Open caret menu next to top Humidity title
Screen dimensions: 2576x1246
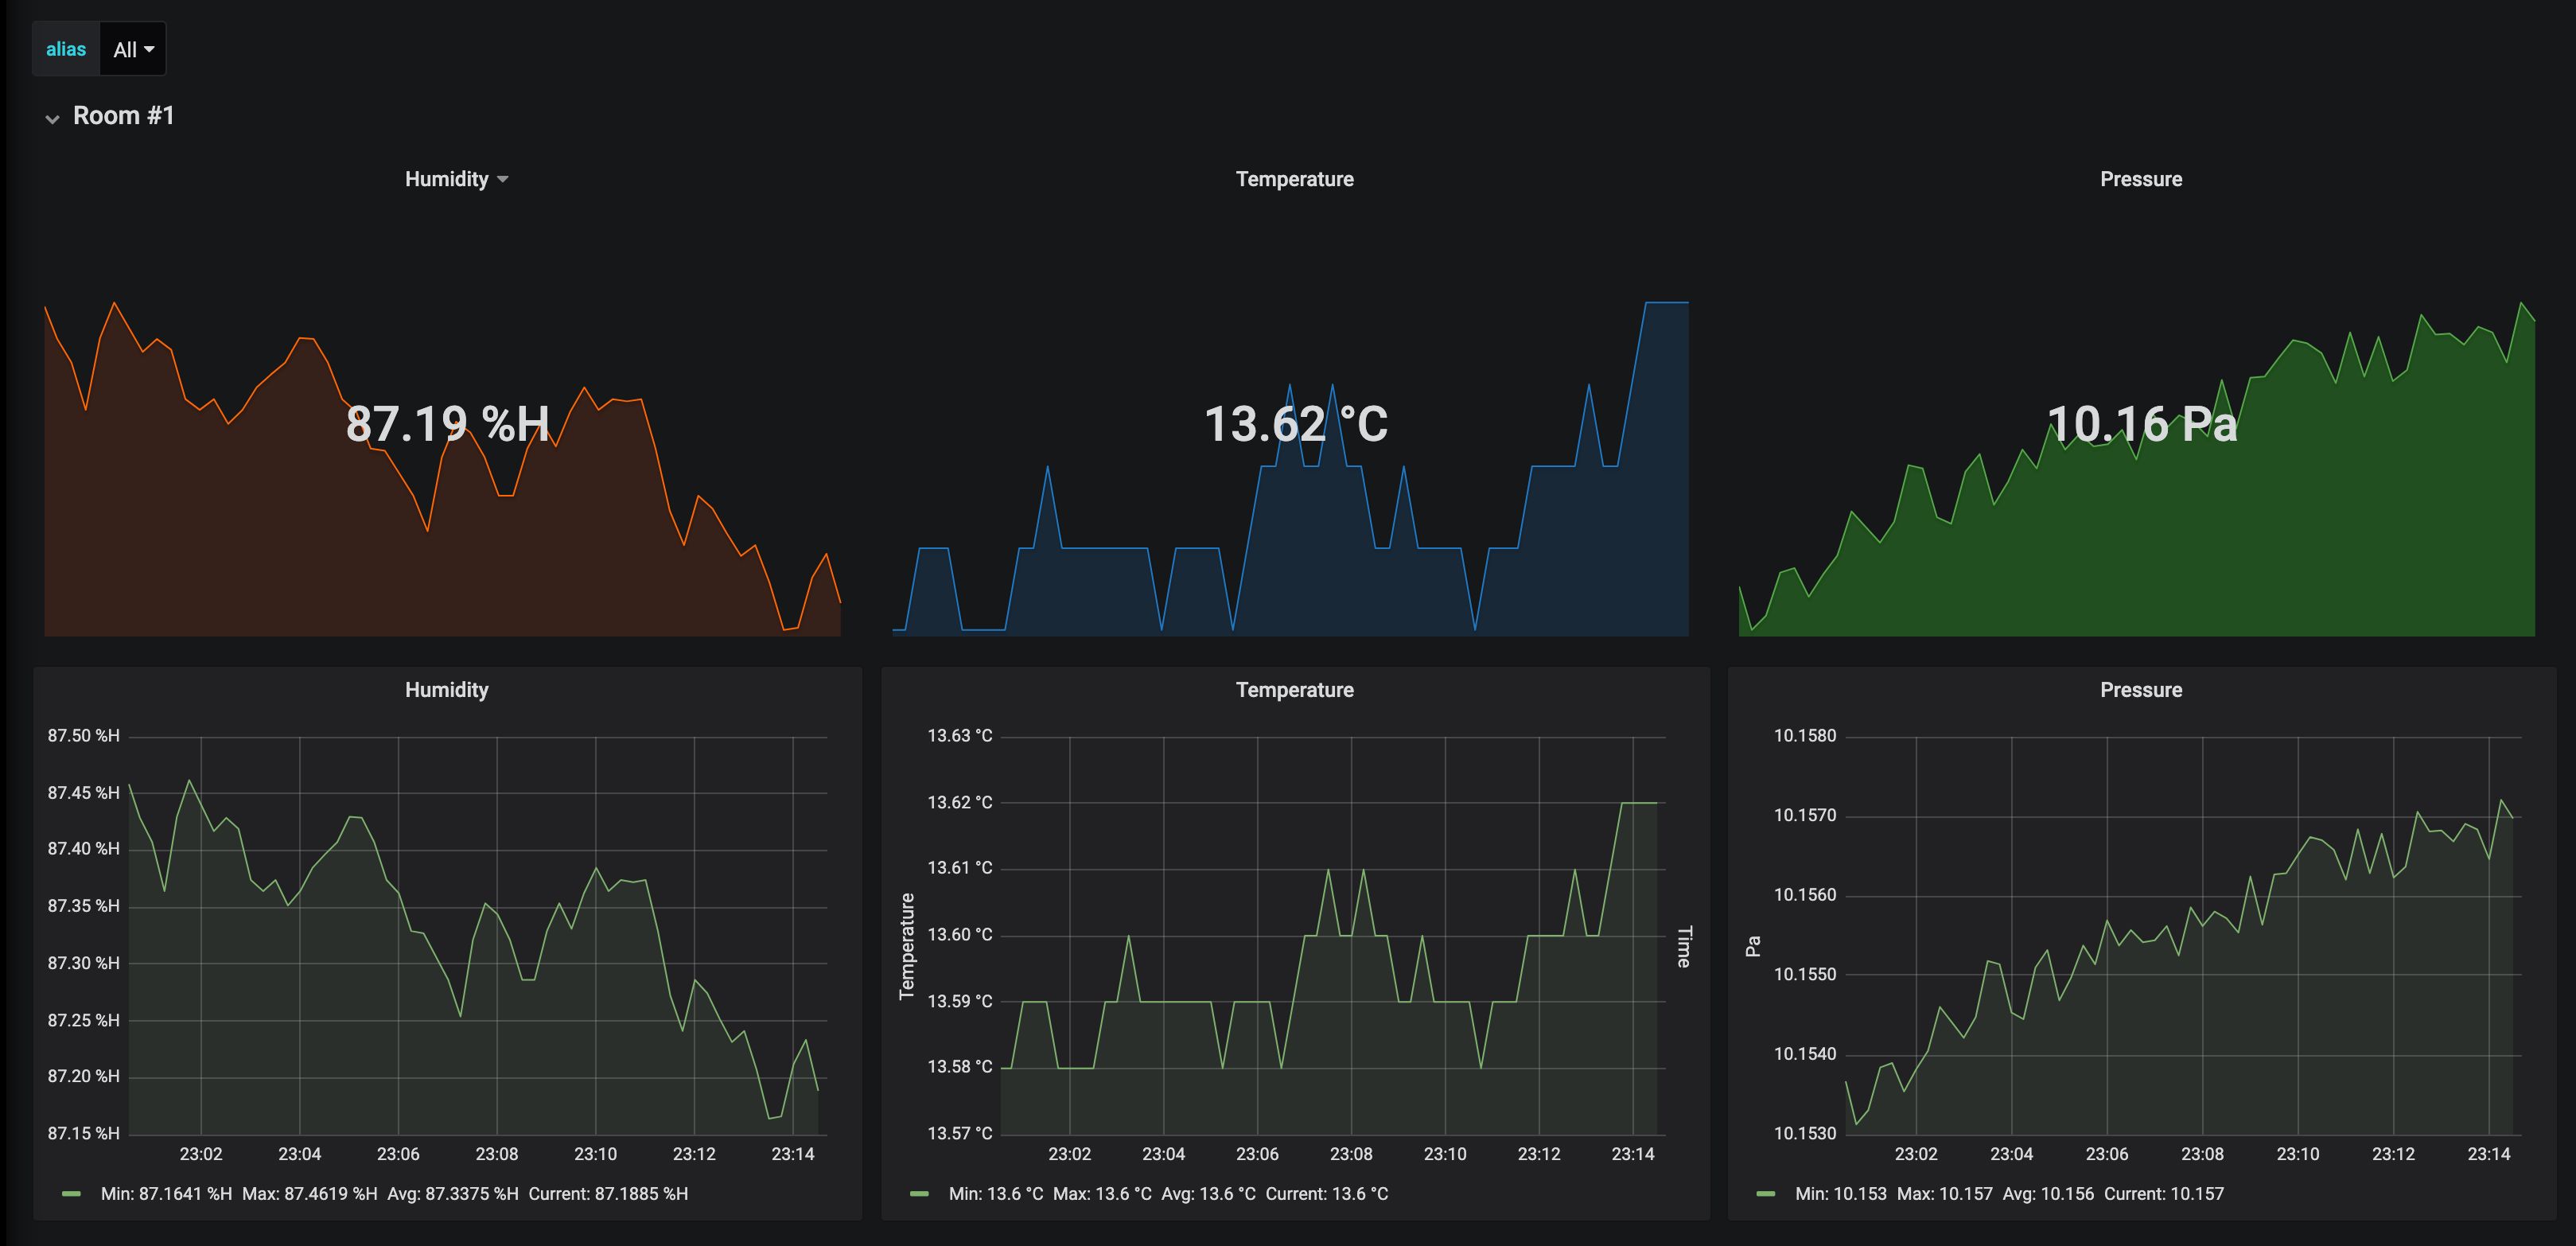503,180
